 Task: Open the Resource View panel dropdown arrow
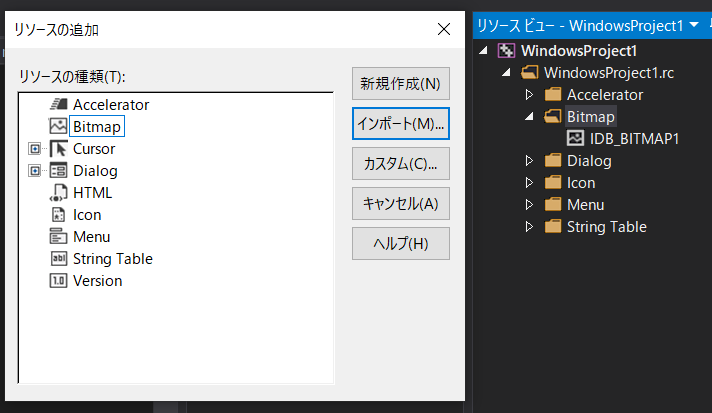pyautogui.click(x=694, y=25)
